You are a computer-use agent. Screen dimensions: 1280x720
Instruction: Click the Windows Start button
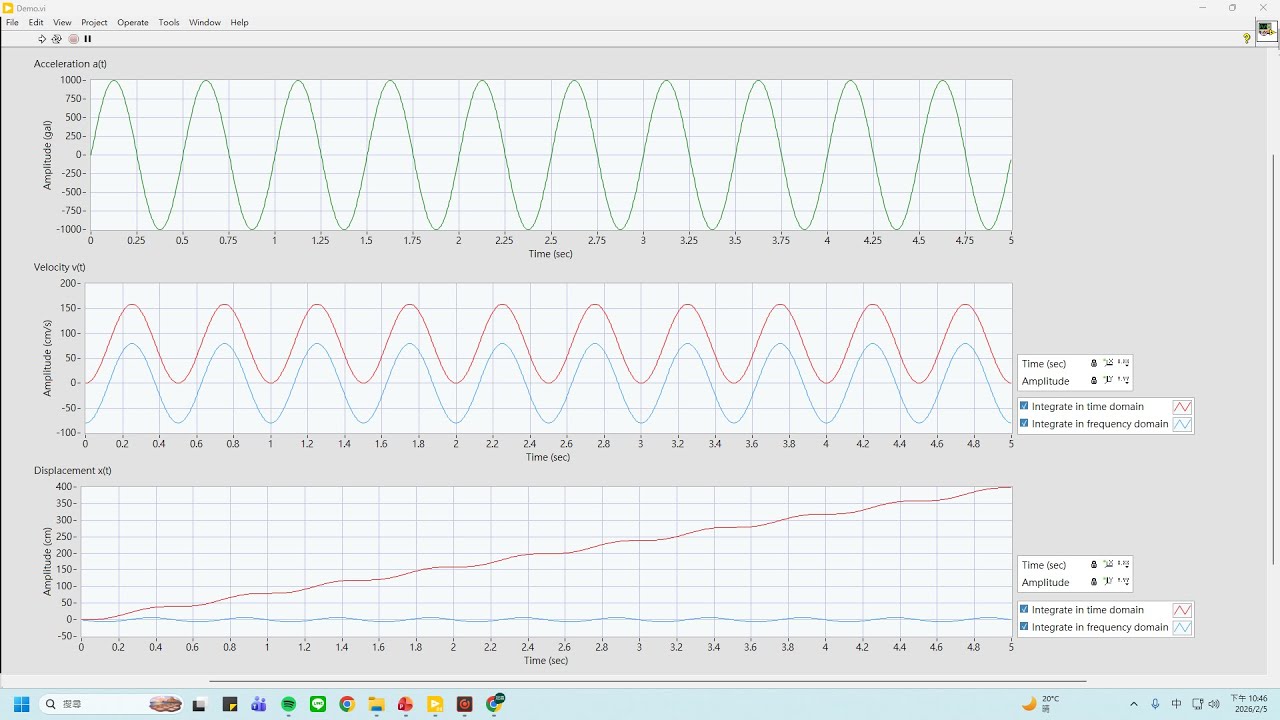[21, 704]
